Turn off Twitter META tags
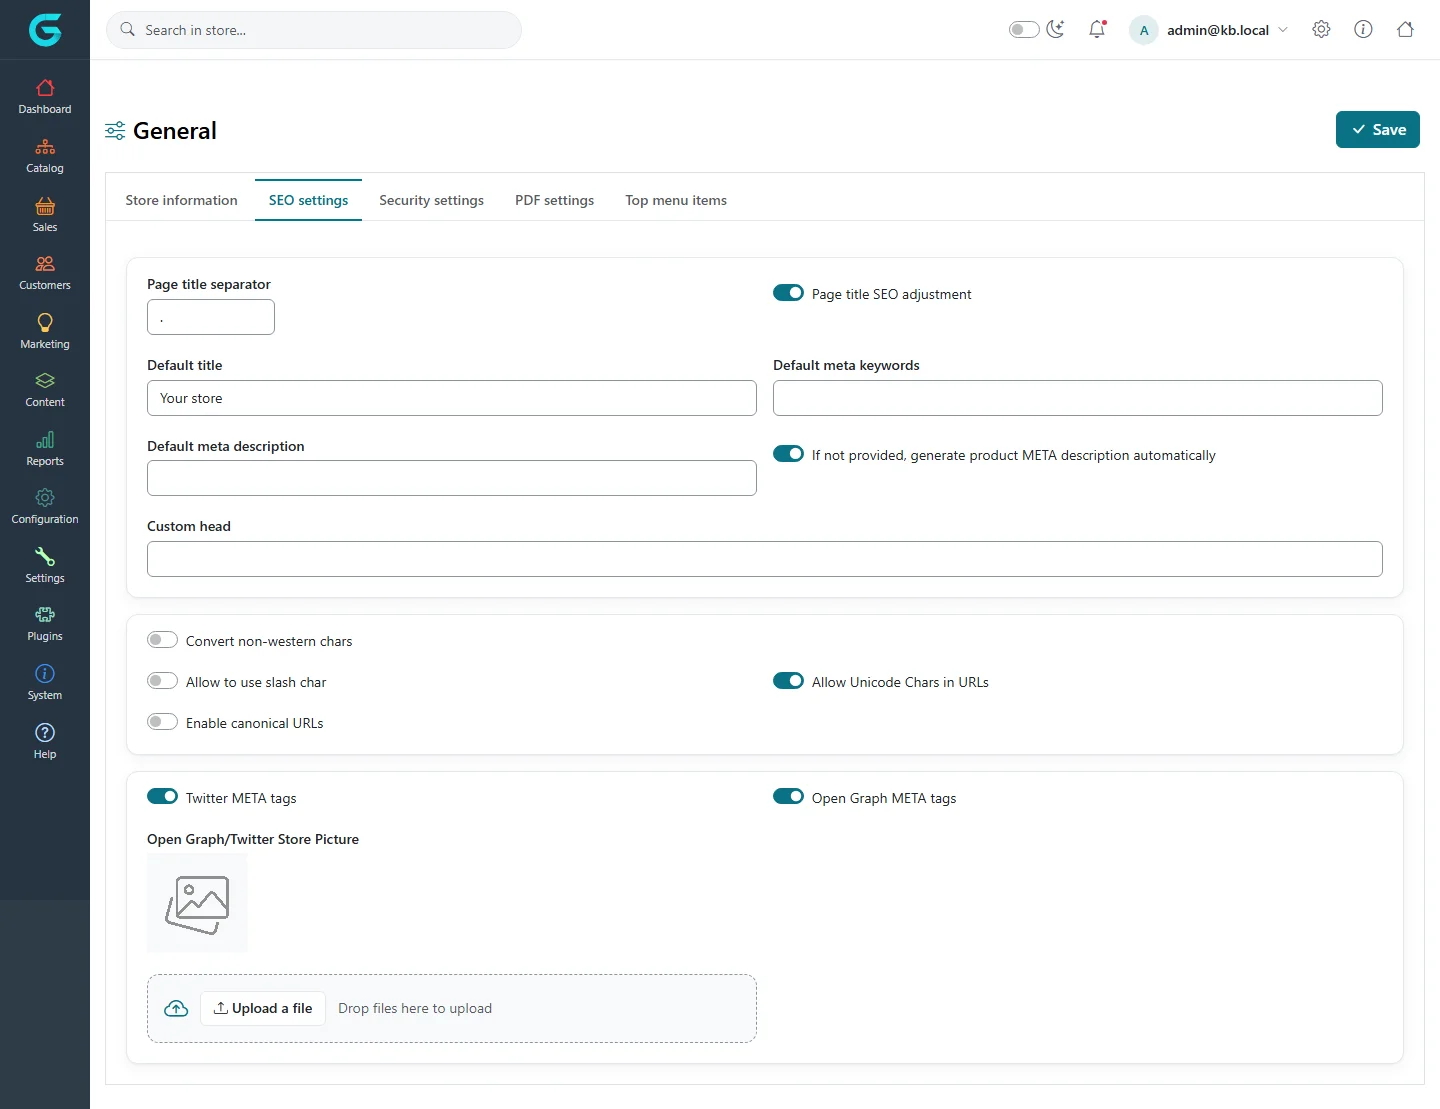The width and height of the screenshot is (1440, 1109). pos(162,797)
